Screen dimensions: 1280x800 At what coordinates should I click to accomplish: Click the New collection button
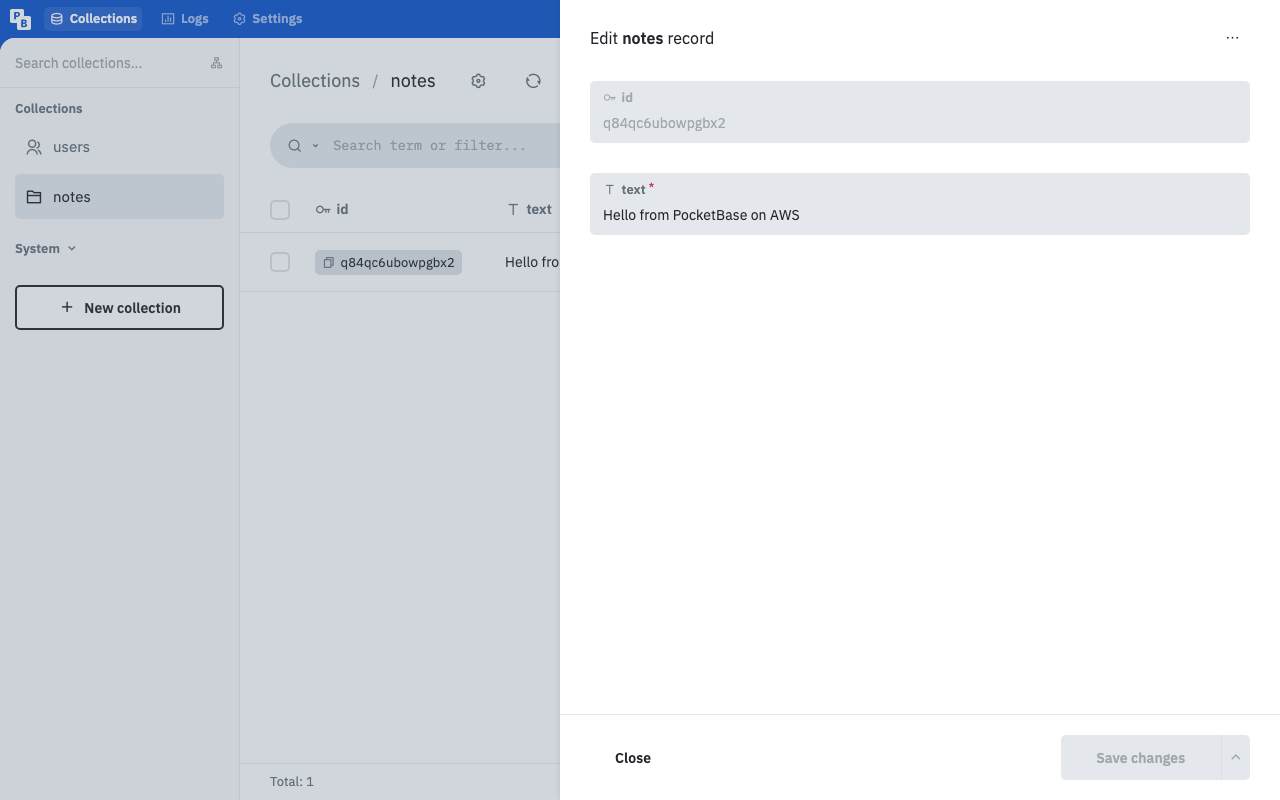[x=119, y=308]
